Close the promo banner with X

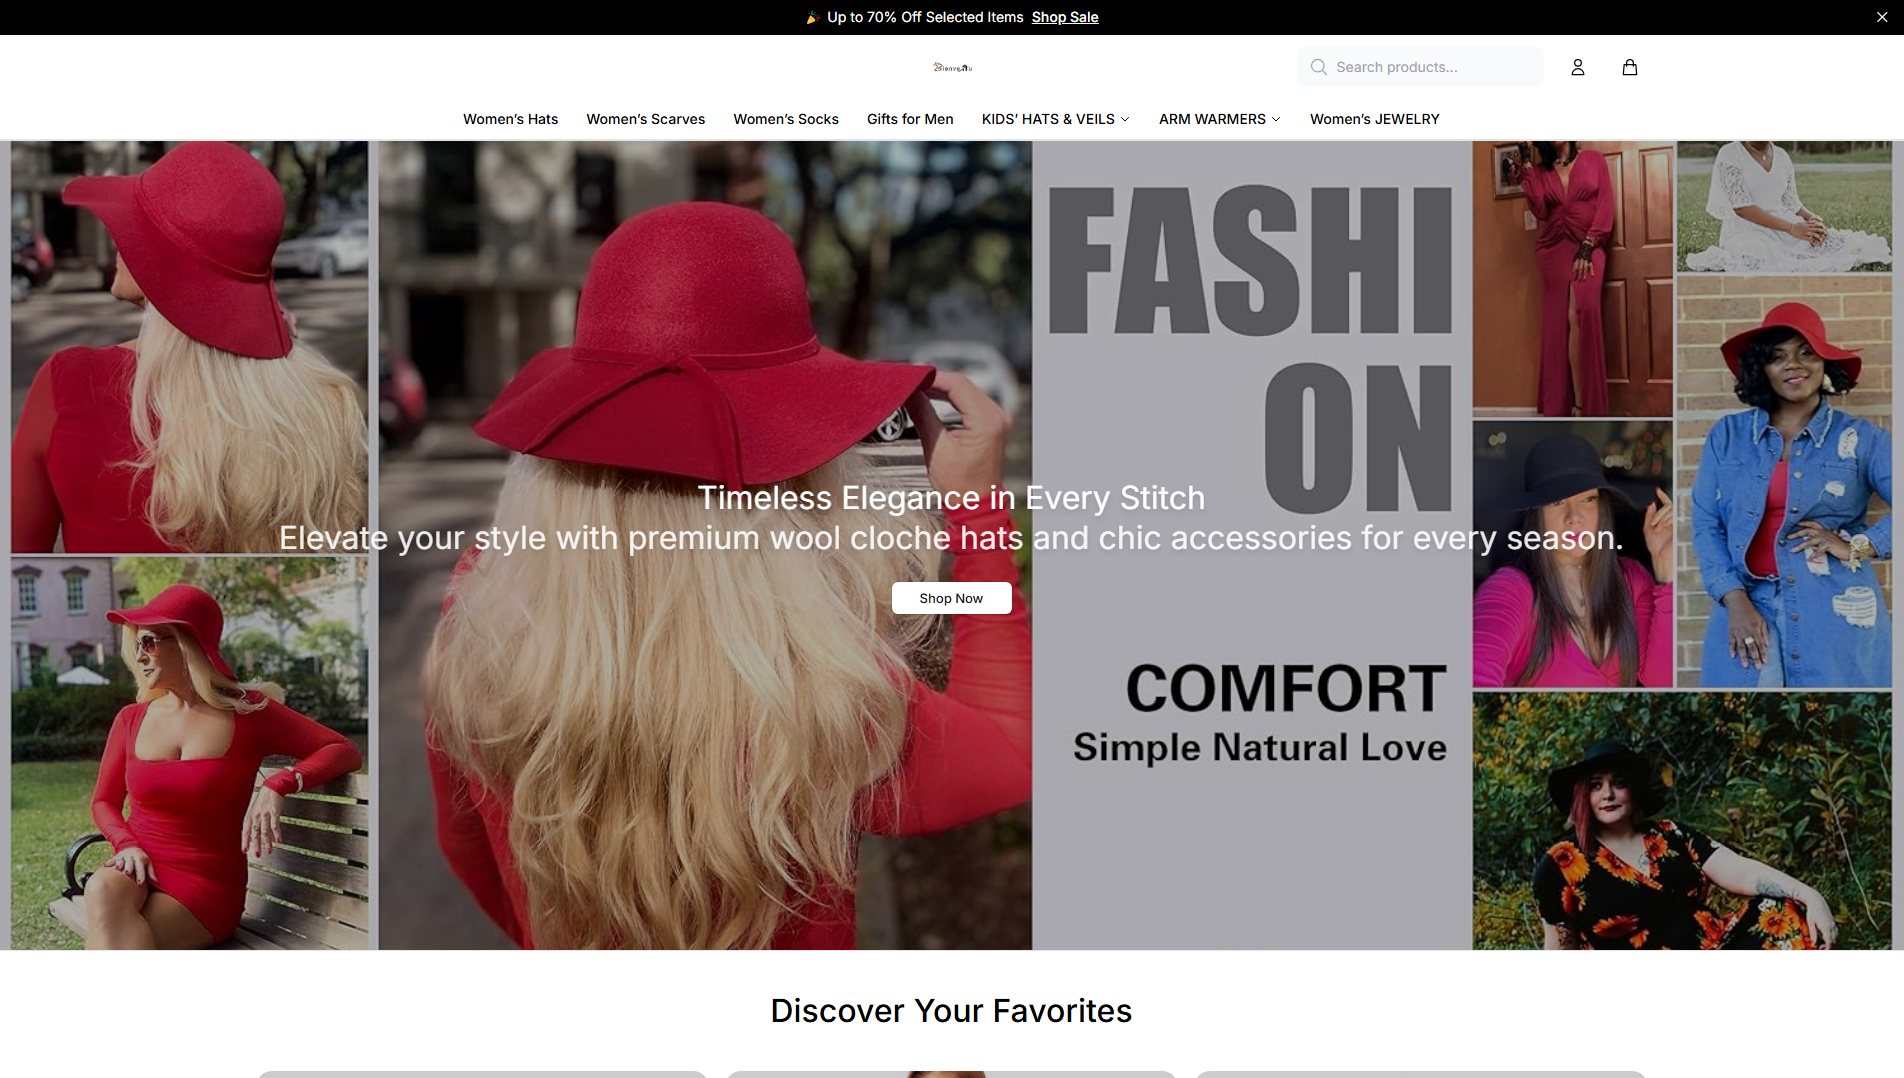pos(1882,17)
